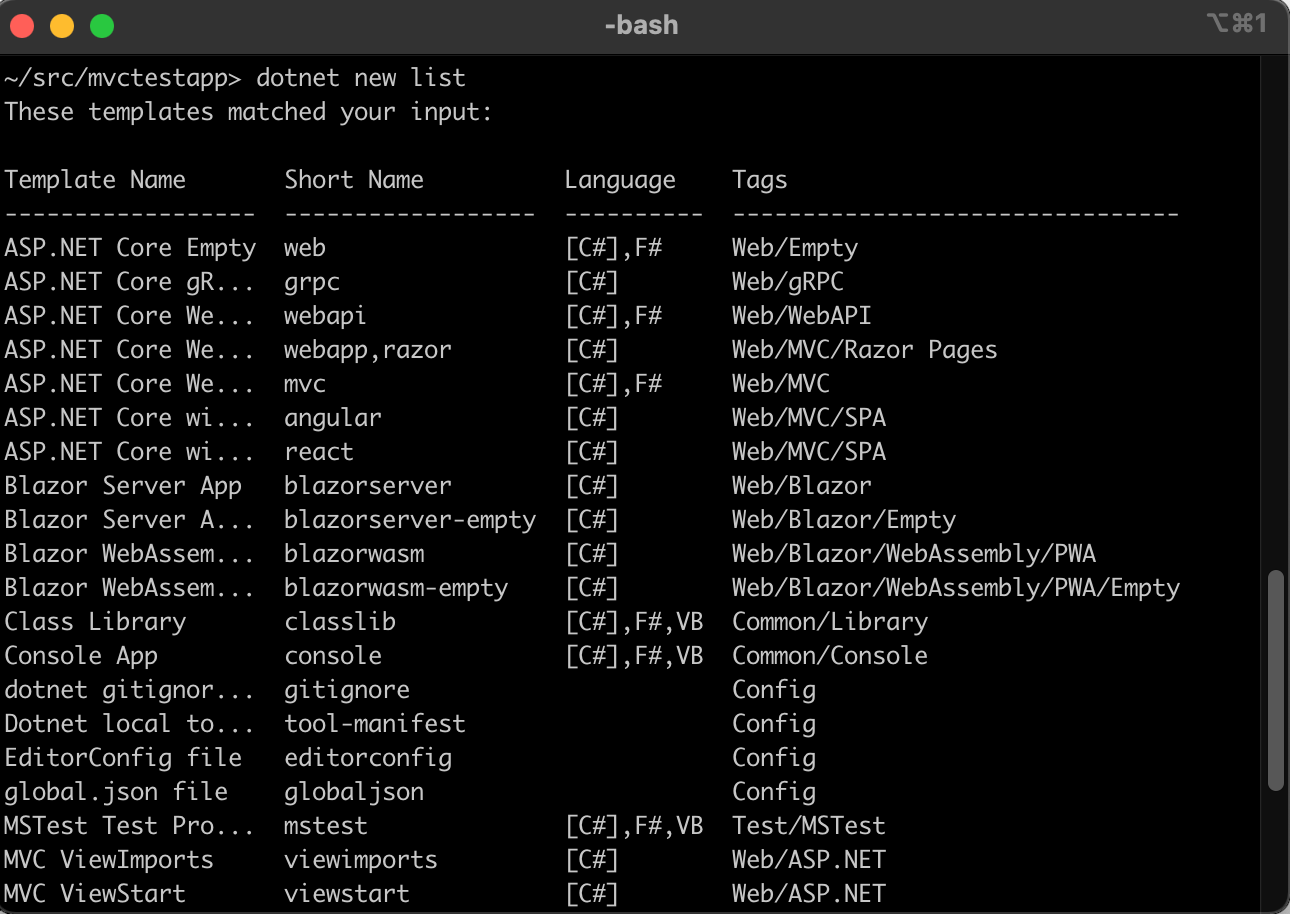Viewport: 1290px width, 914px height.
Task: Click the 'Common/Console' tag
Action: coord(830,656)
